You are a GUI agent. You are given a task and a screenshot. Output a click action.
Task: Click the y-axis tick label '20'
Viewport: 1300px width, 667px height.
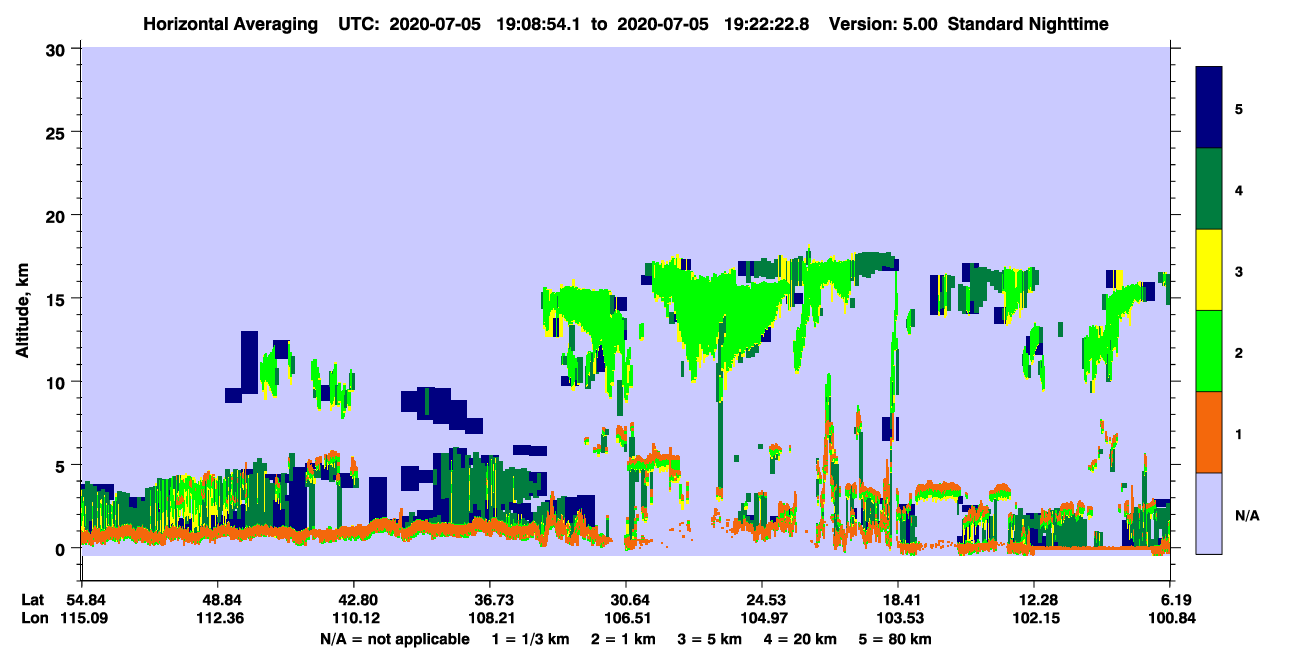click(58, 216)
